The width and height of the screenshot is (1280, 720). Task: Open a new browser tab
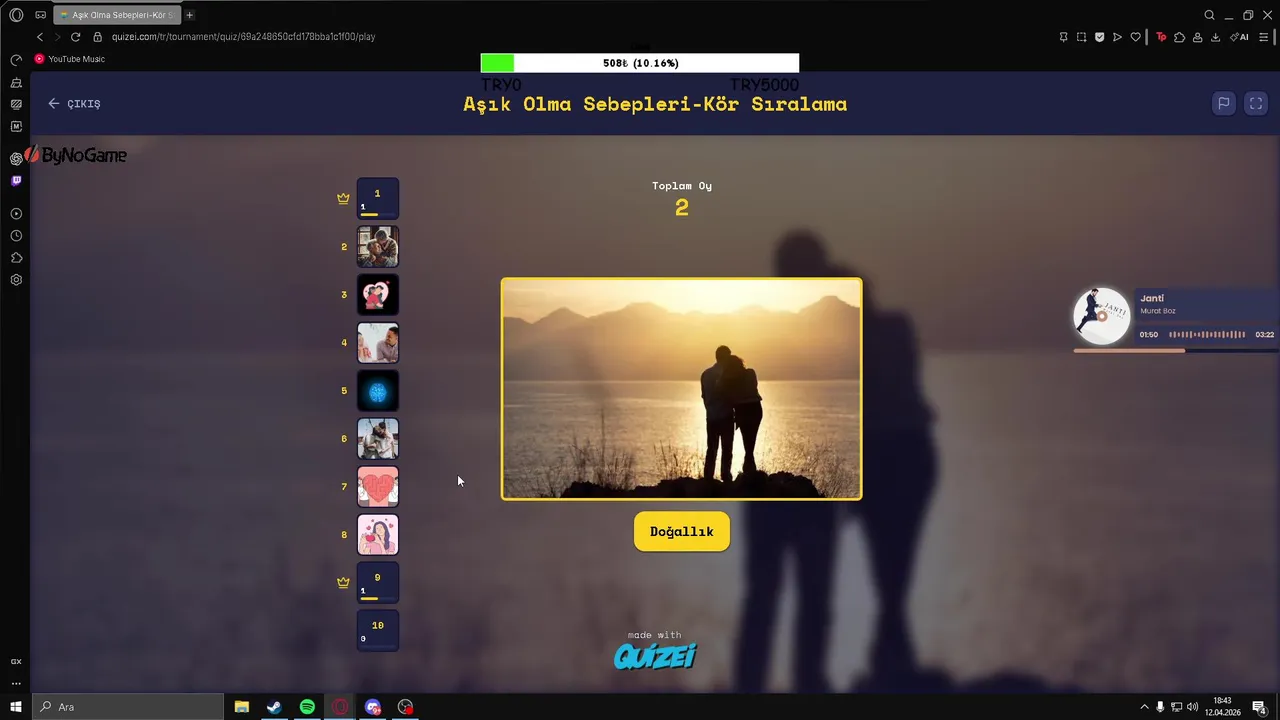pos(189,15)
